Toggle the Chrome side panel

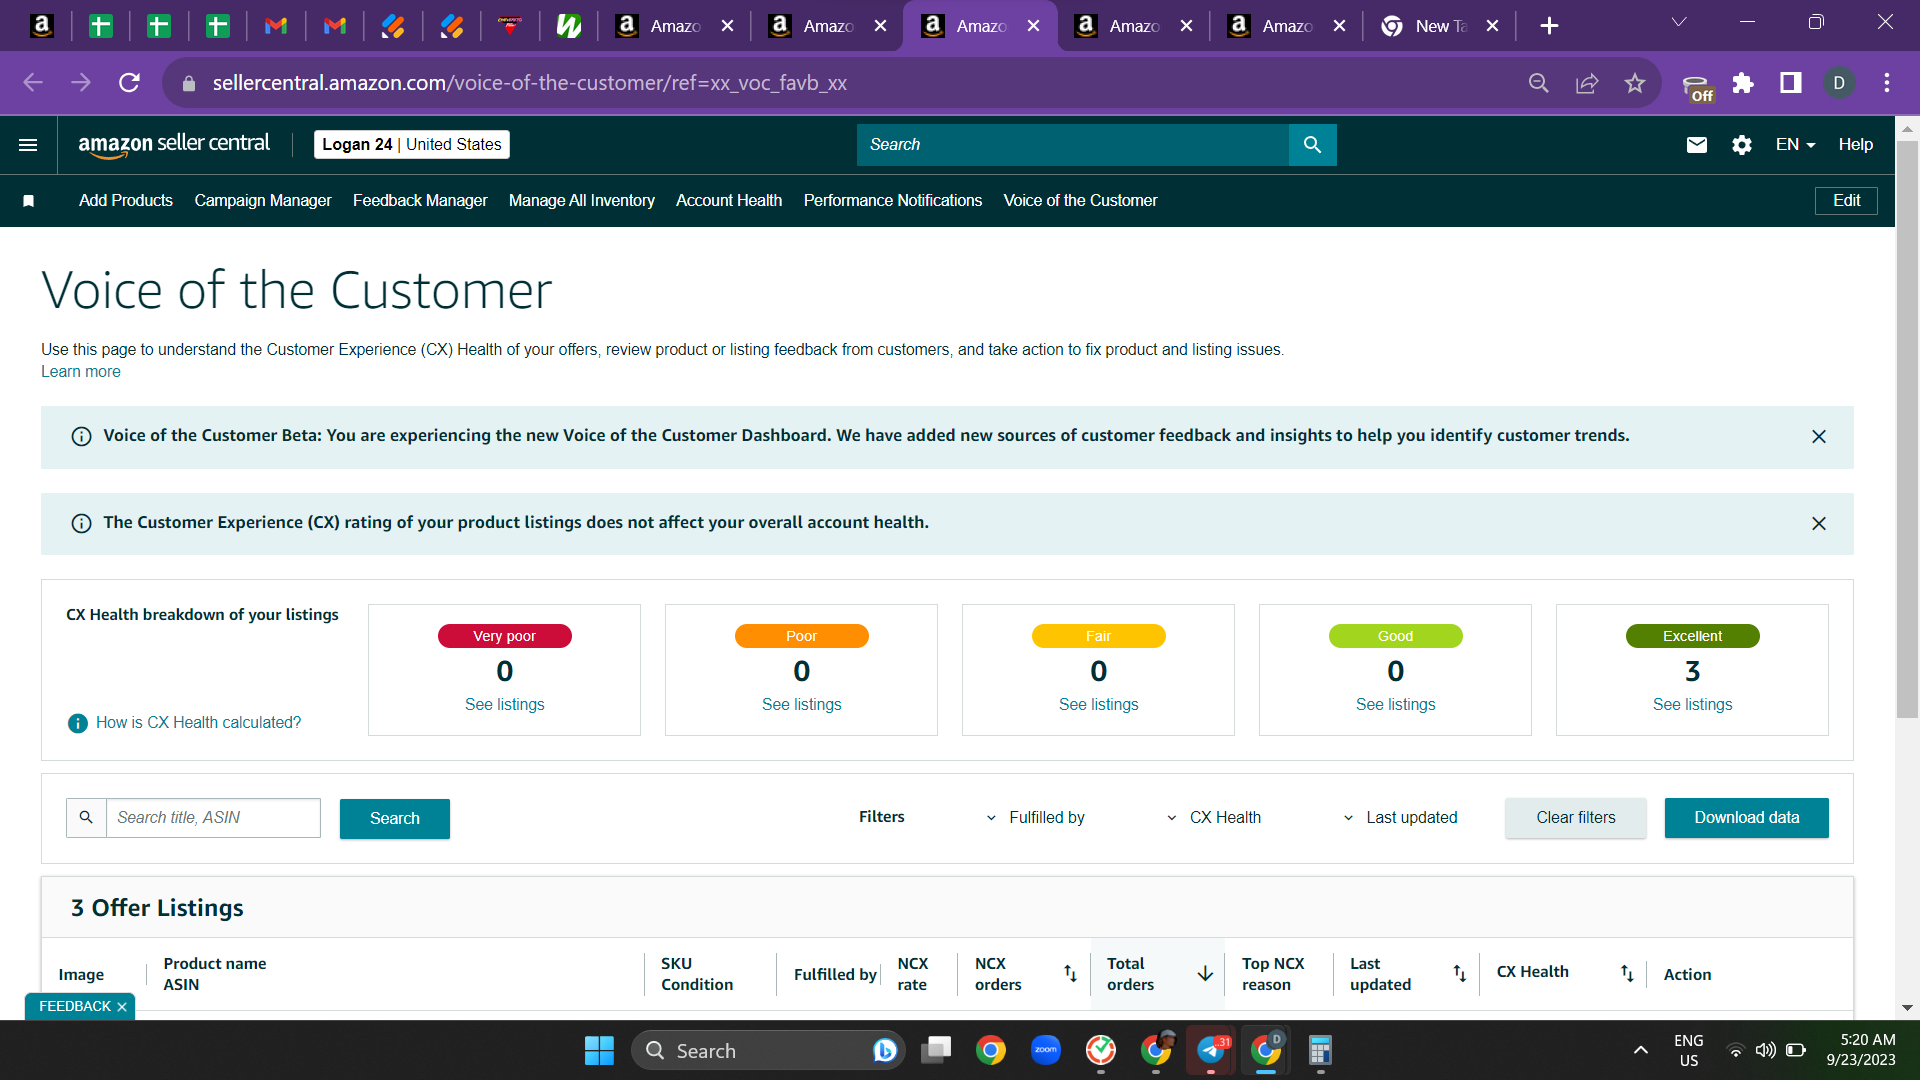[1791, 83]
